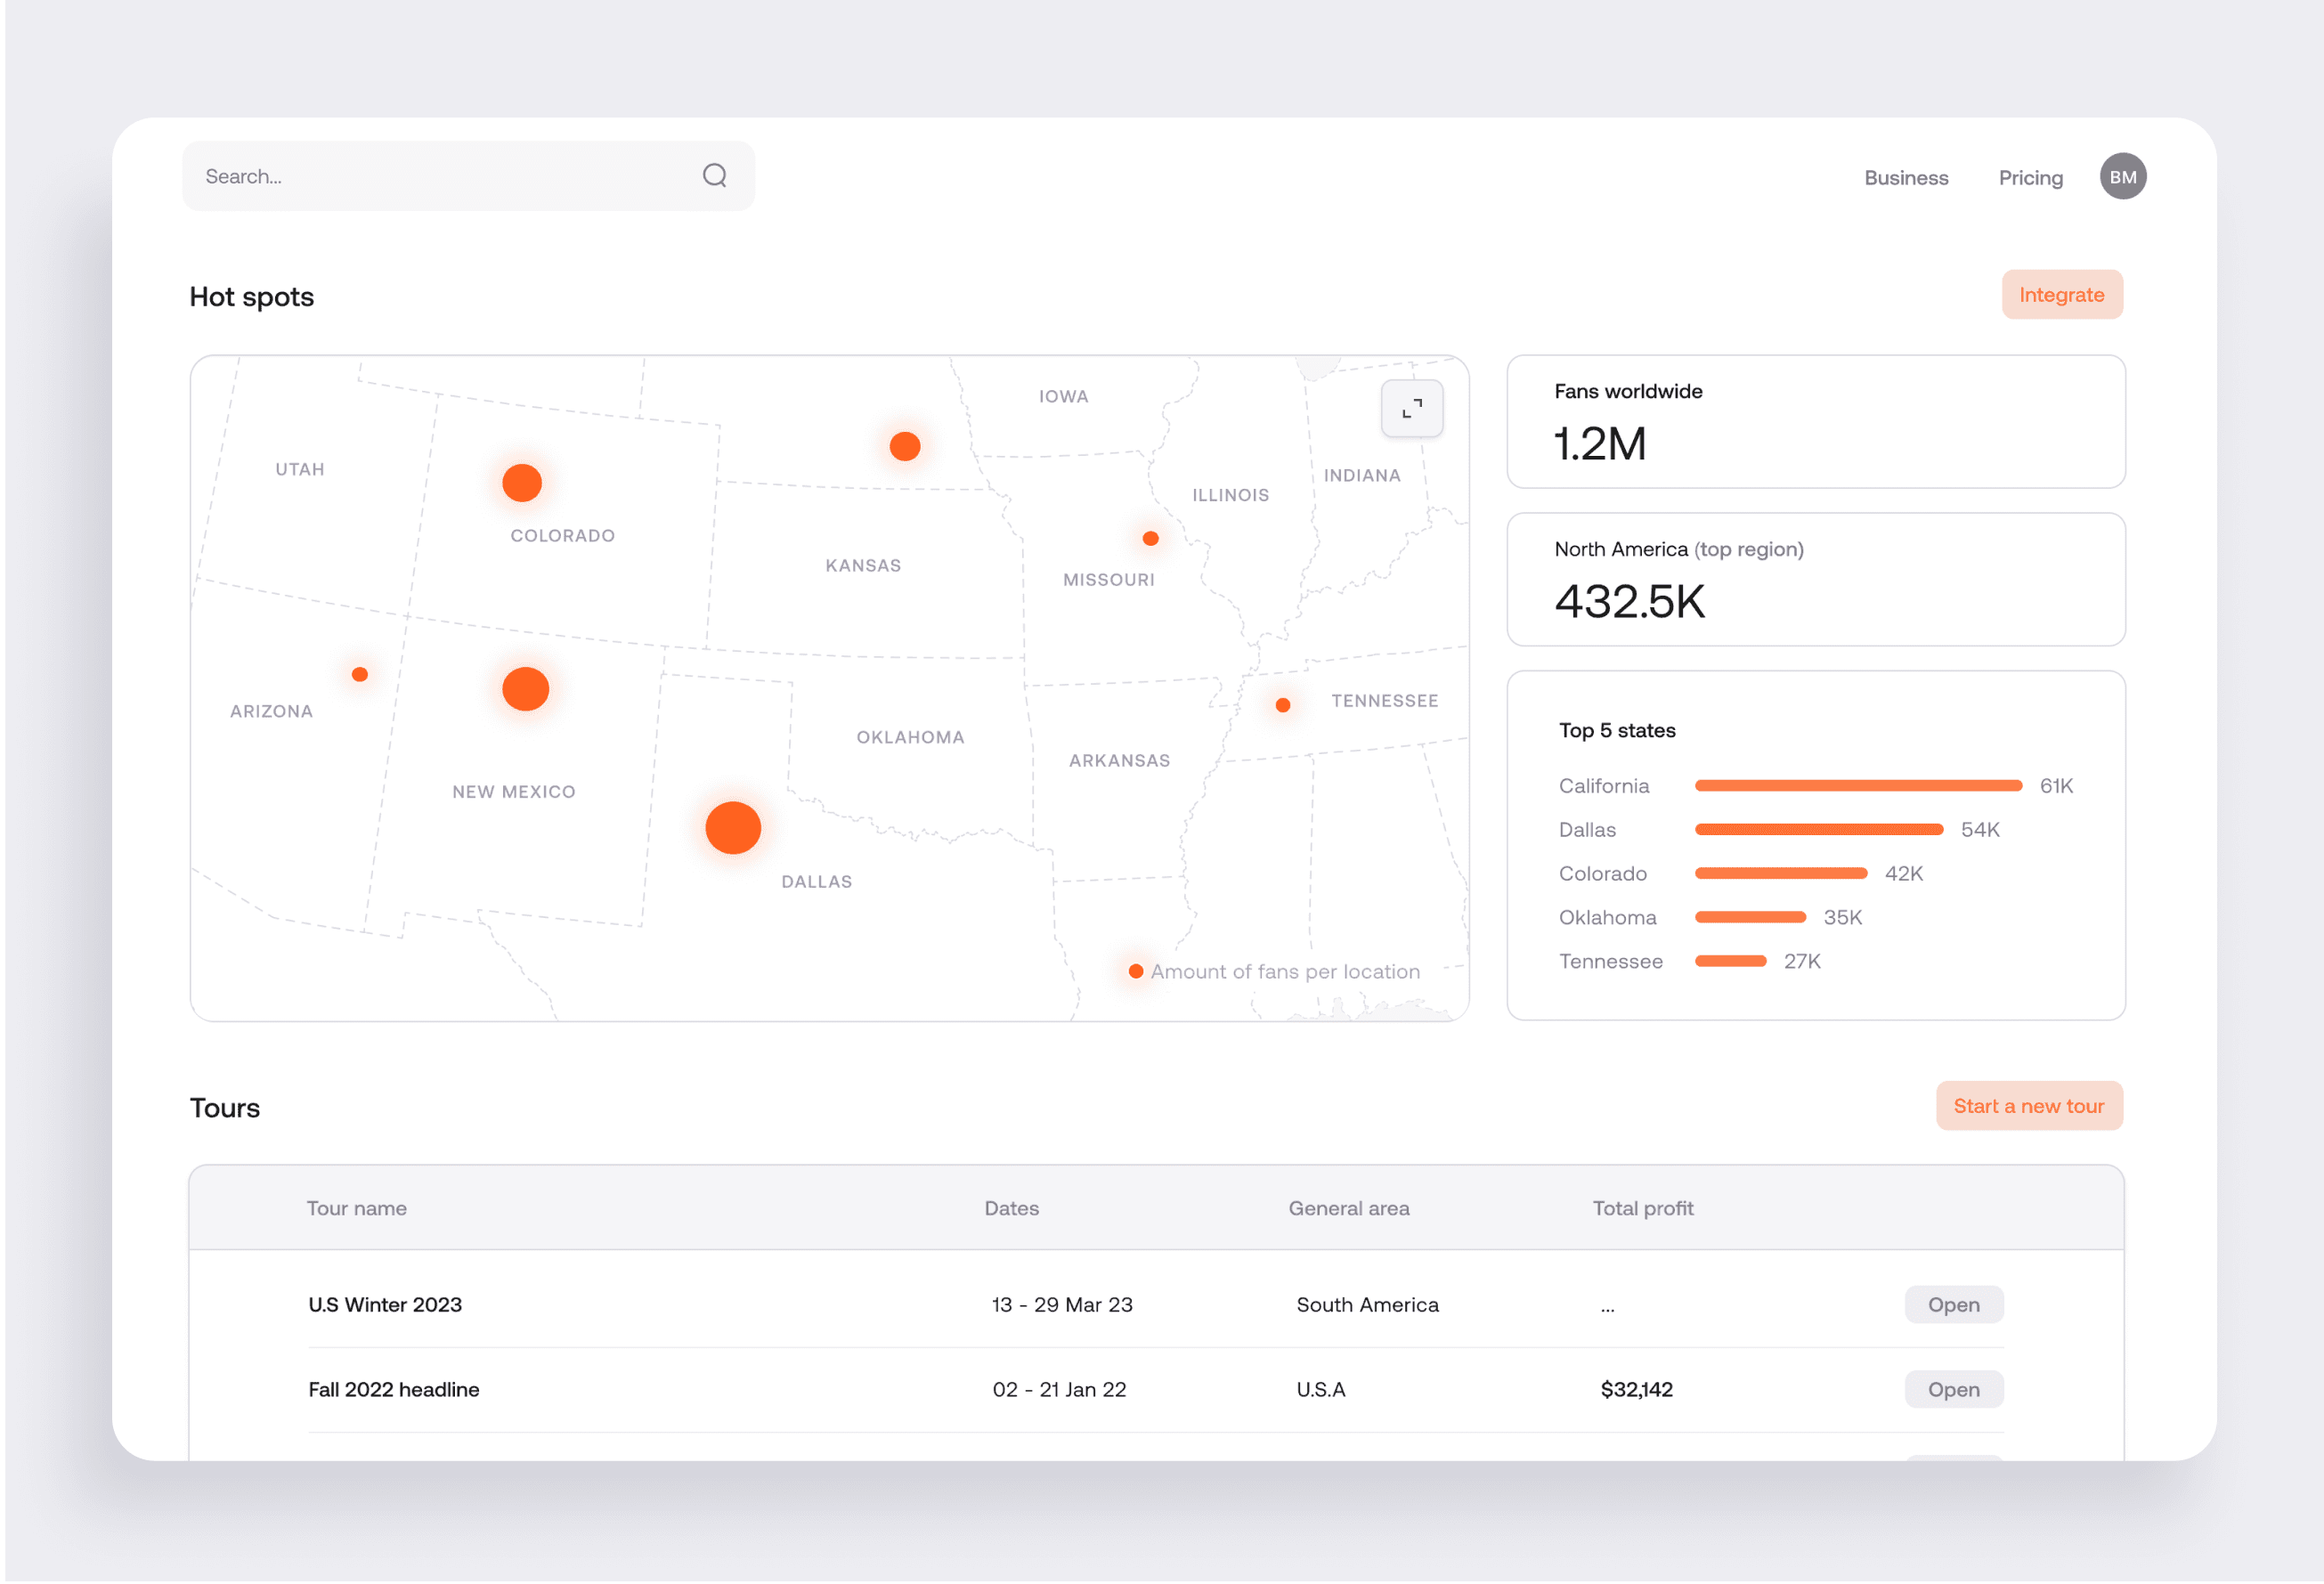
Task: Expand the map to fullscreen
Action: pyautogui.click(x=1411, y=408)
